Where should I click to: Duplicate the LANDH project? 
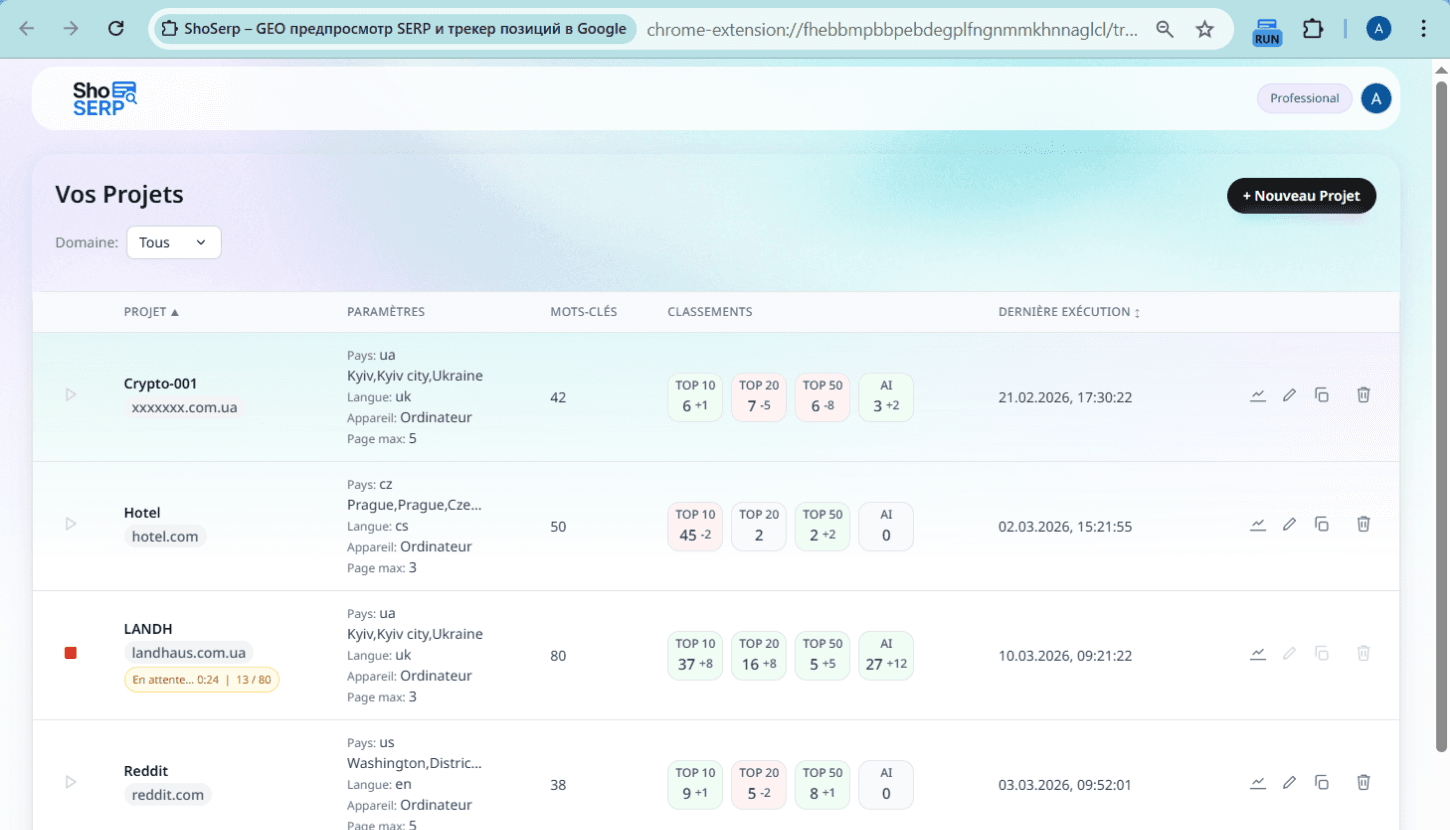[x=1322, y=653]
